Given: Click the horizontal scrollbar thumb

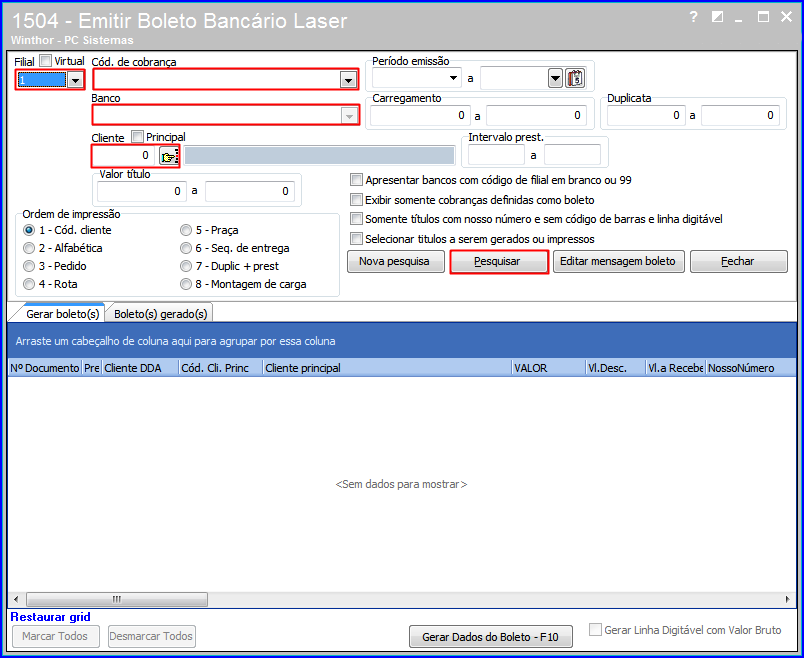Looking at the screenshot, I should (x=117, y=599).
